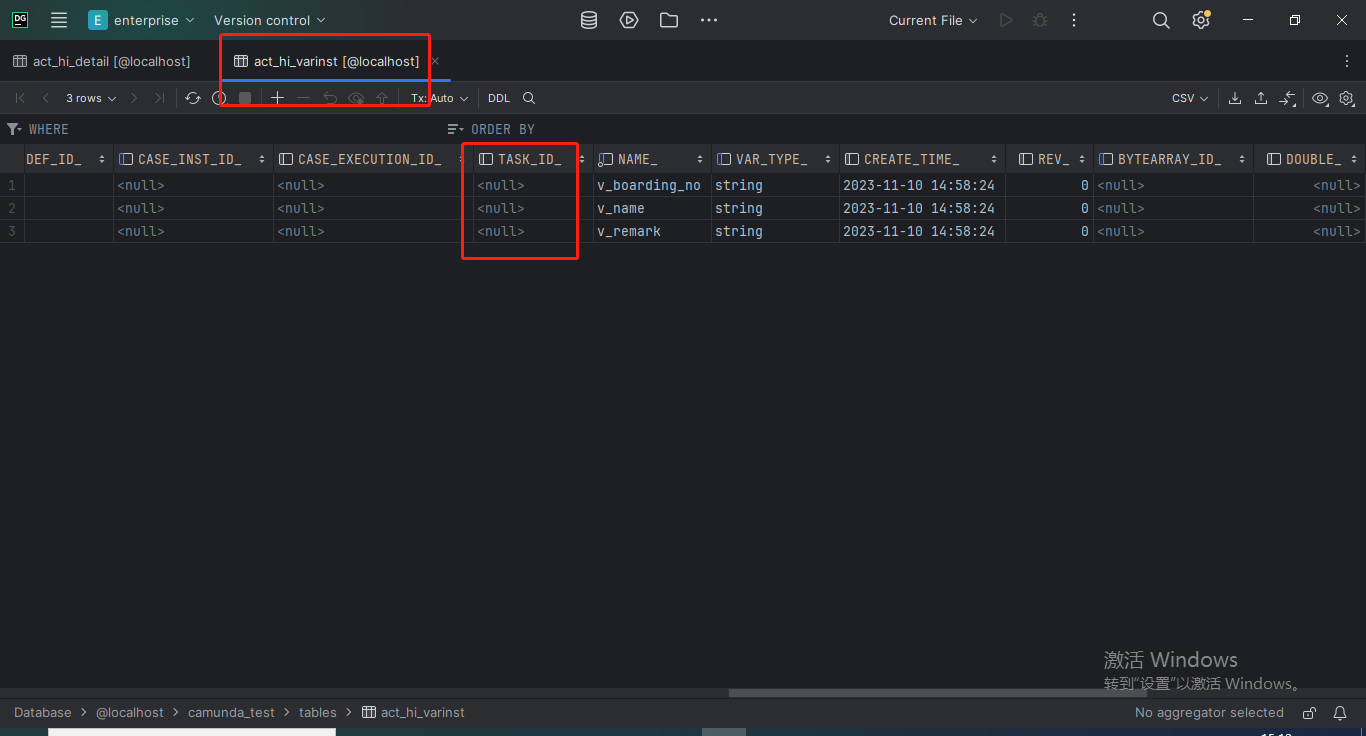Select the v_boarding_no cell
The height and width of the screenshot is (736, 1366).
point(652,185)
